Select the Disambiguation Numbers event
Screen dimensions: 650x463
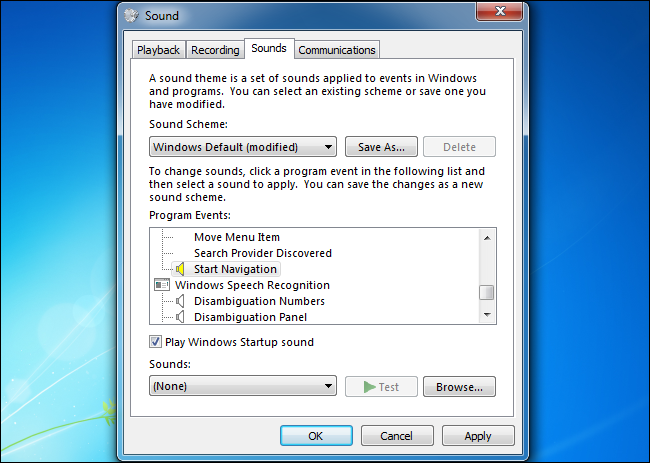(259, 301)
